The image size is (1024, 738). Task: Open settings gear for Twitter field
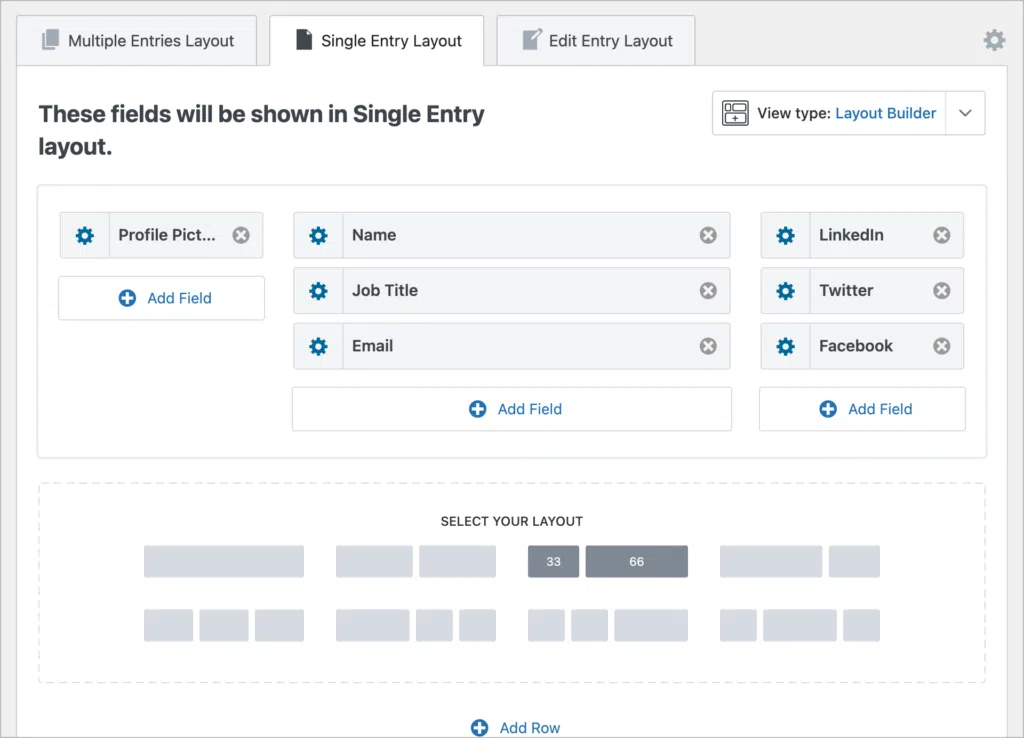pyautogui.click(x=786, y=291)
